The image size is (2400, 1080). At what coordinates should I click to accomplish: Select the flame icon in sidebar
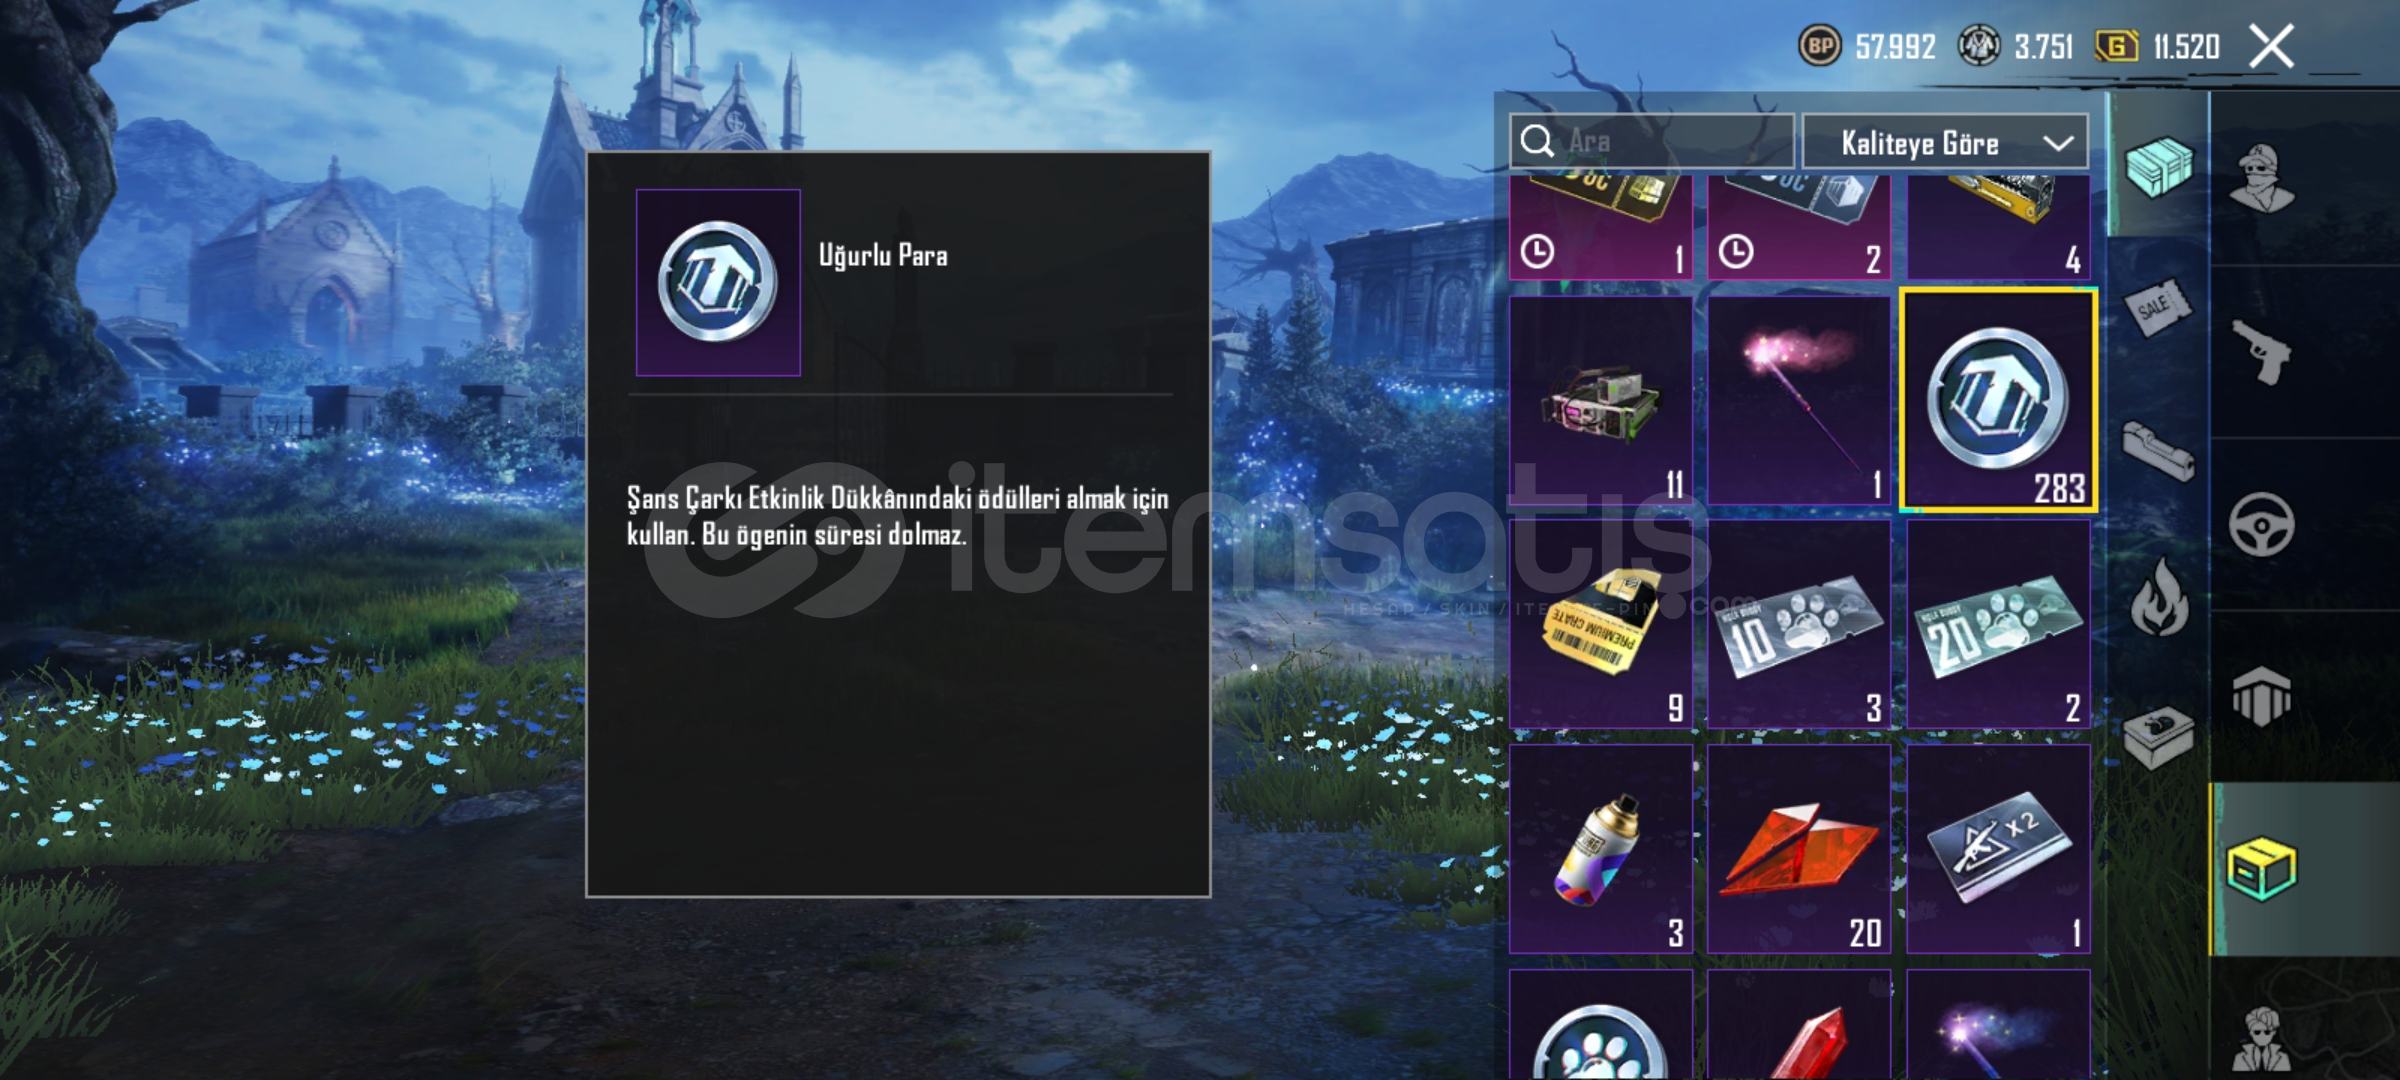tap(2158, 597)
